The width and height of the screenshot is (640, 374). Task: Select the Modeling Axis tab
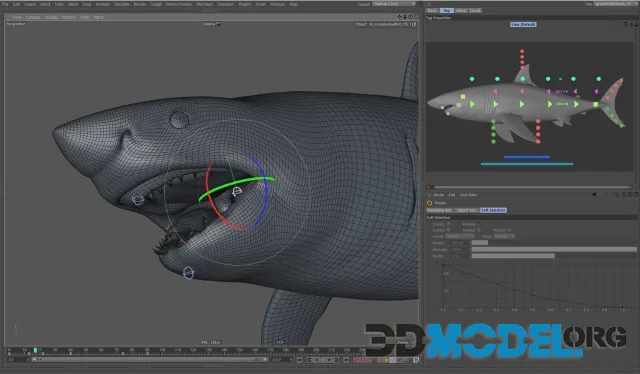pyautogui.click(x=439, y=210)
